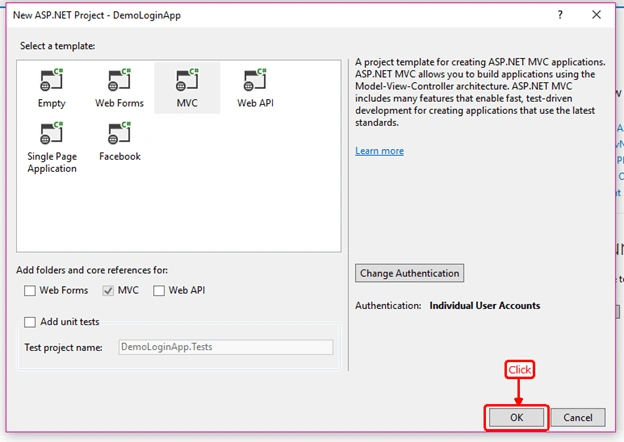Click the Add folders and core references label

click(92, 270)
